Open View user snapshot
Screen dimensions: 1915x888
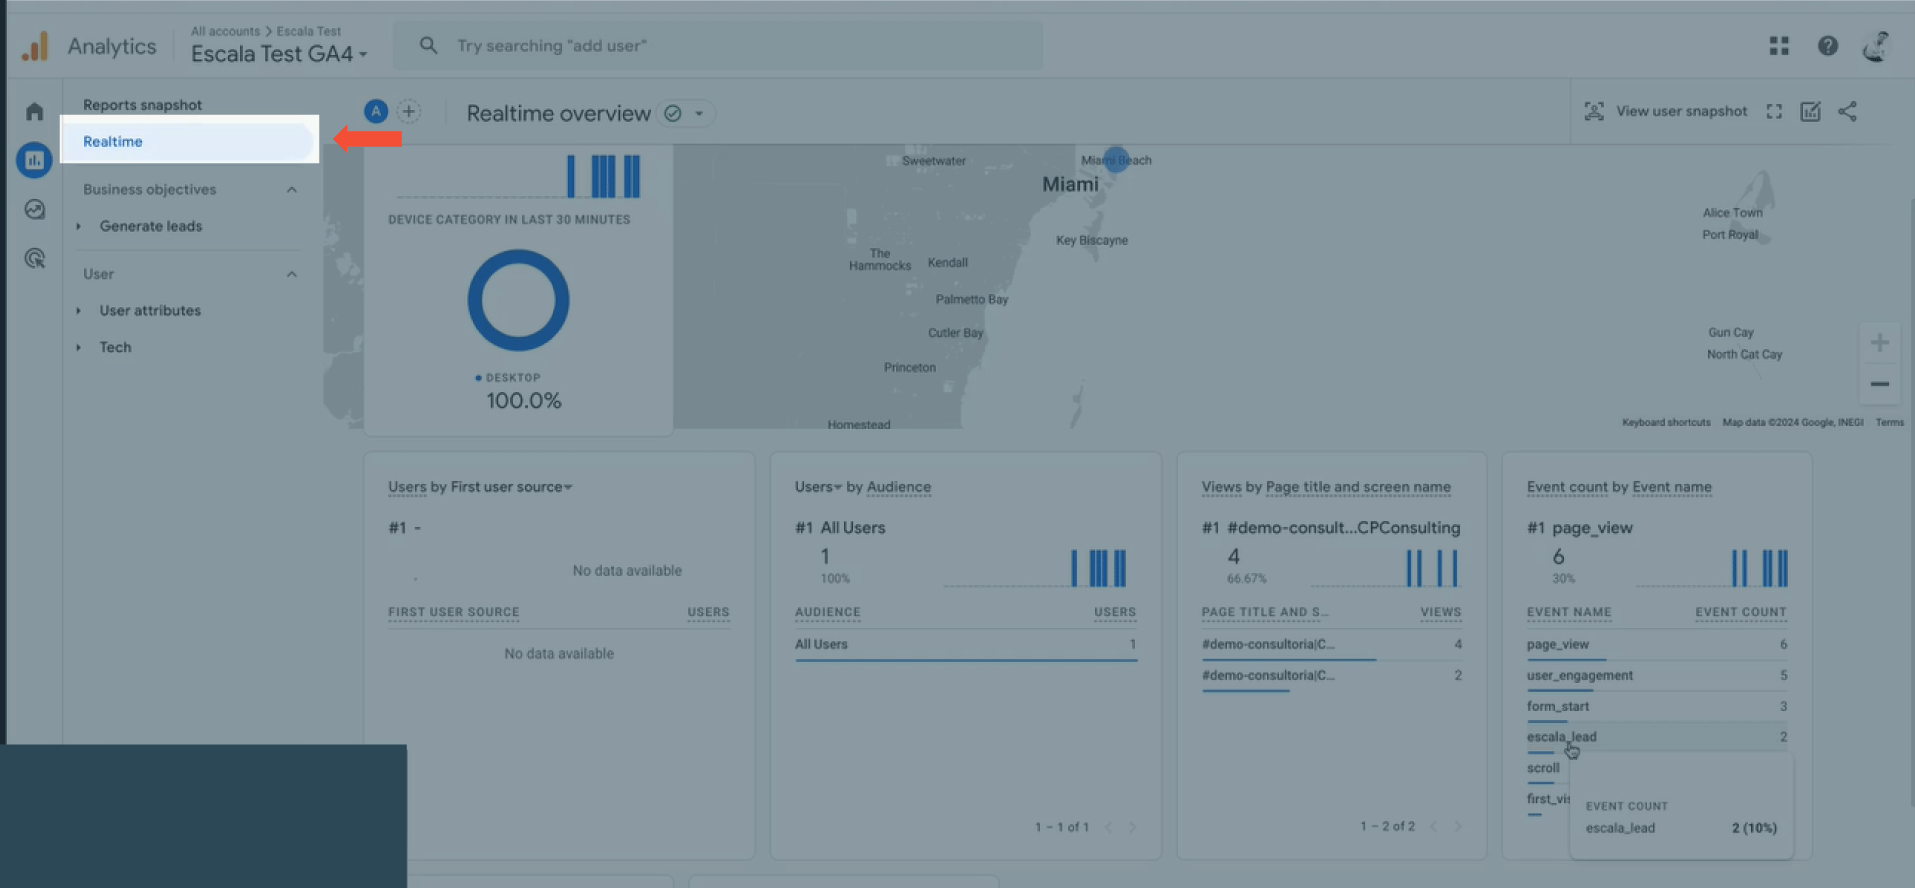(x=1666, y=111)
